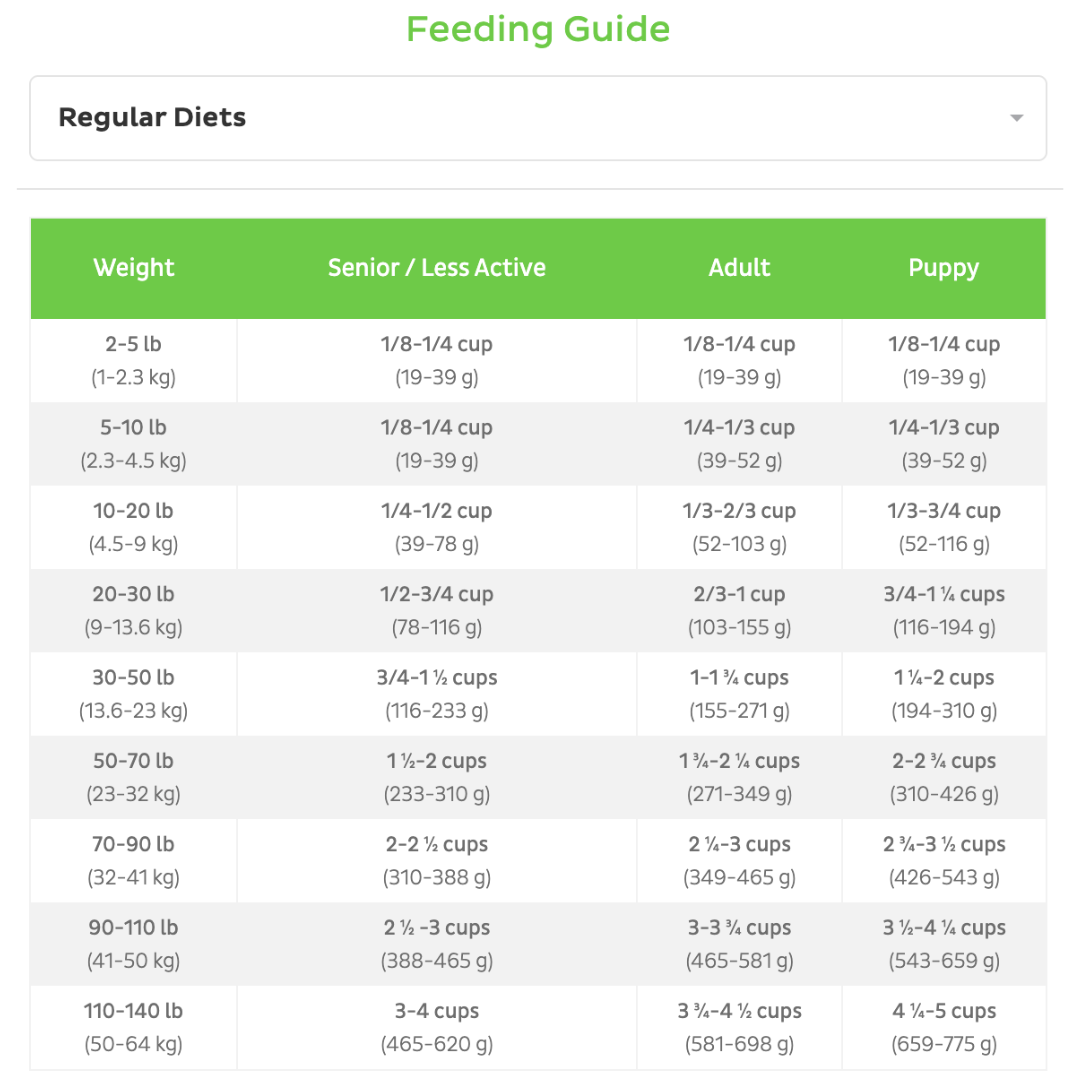This screenshot has height=1080, width=1080.
Task: Select the Senior / Less Active column header
Action: (437, 268)
